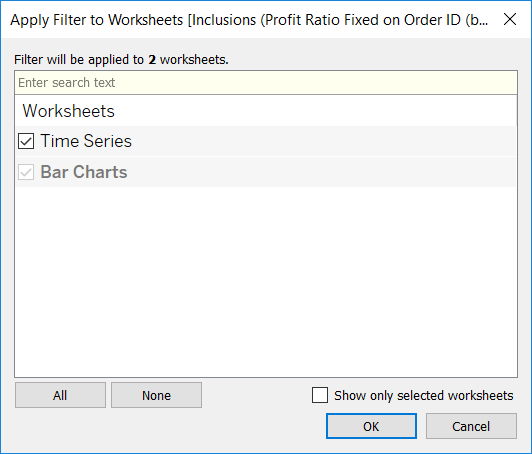
Task: Cancel the filter dialog
Action: [x=471, y=426]
